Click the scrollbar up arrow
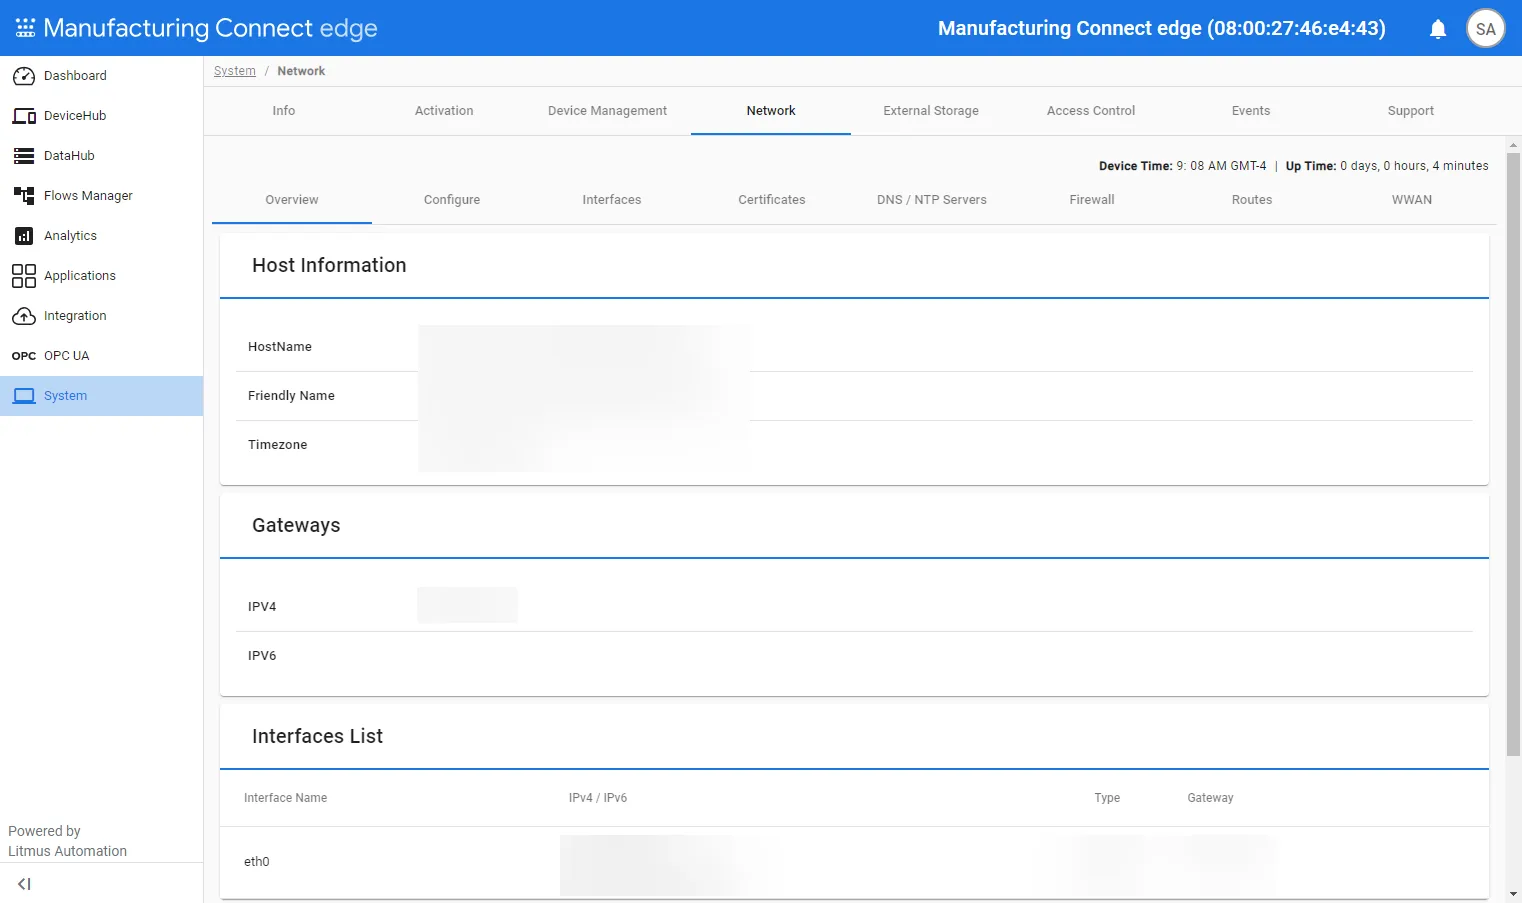Viewport: 1522px width, 903px height. click(1513, 145)
